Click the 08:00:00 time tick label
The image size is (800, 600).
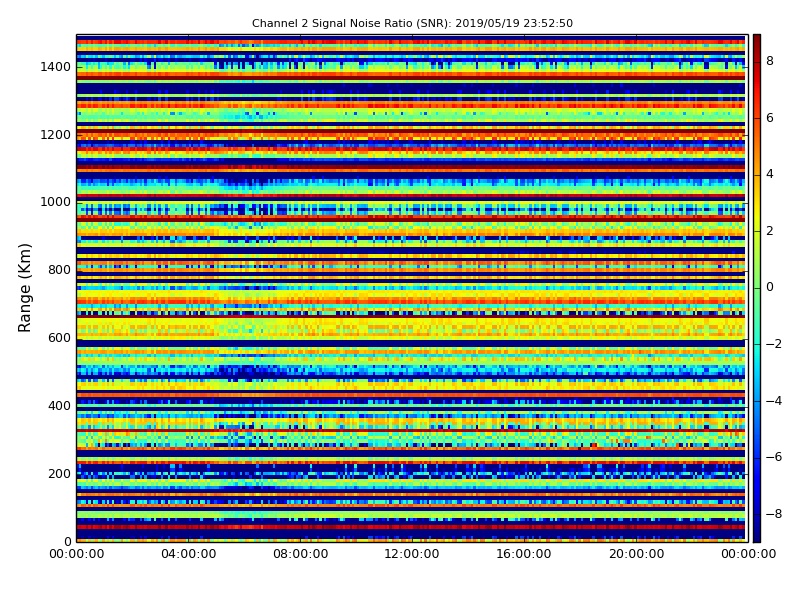[301, 554]
